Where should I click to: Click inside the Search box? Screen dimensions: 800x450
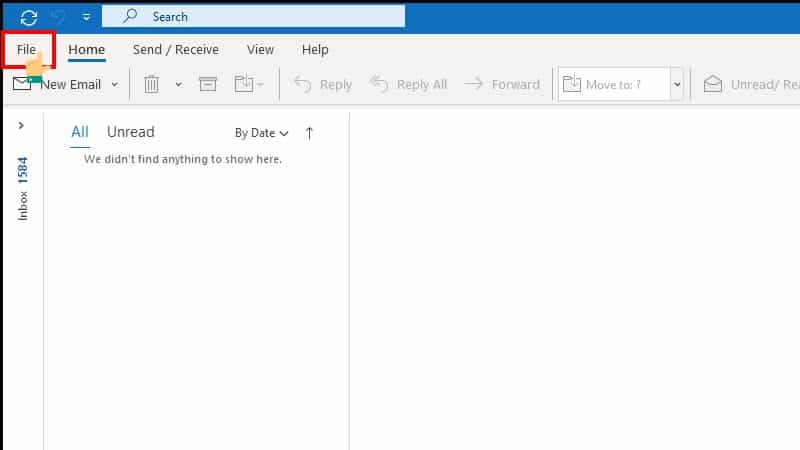tap(260, 17)
